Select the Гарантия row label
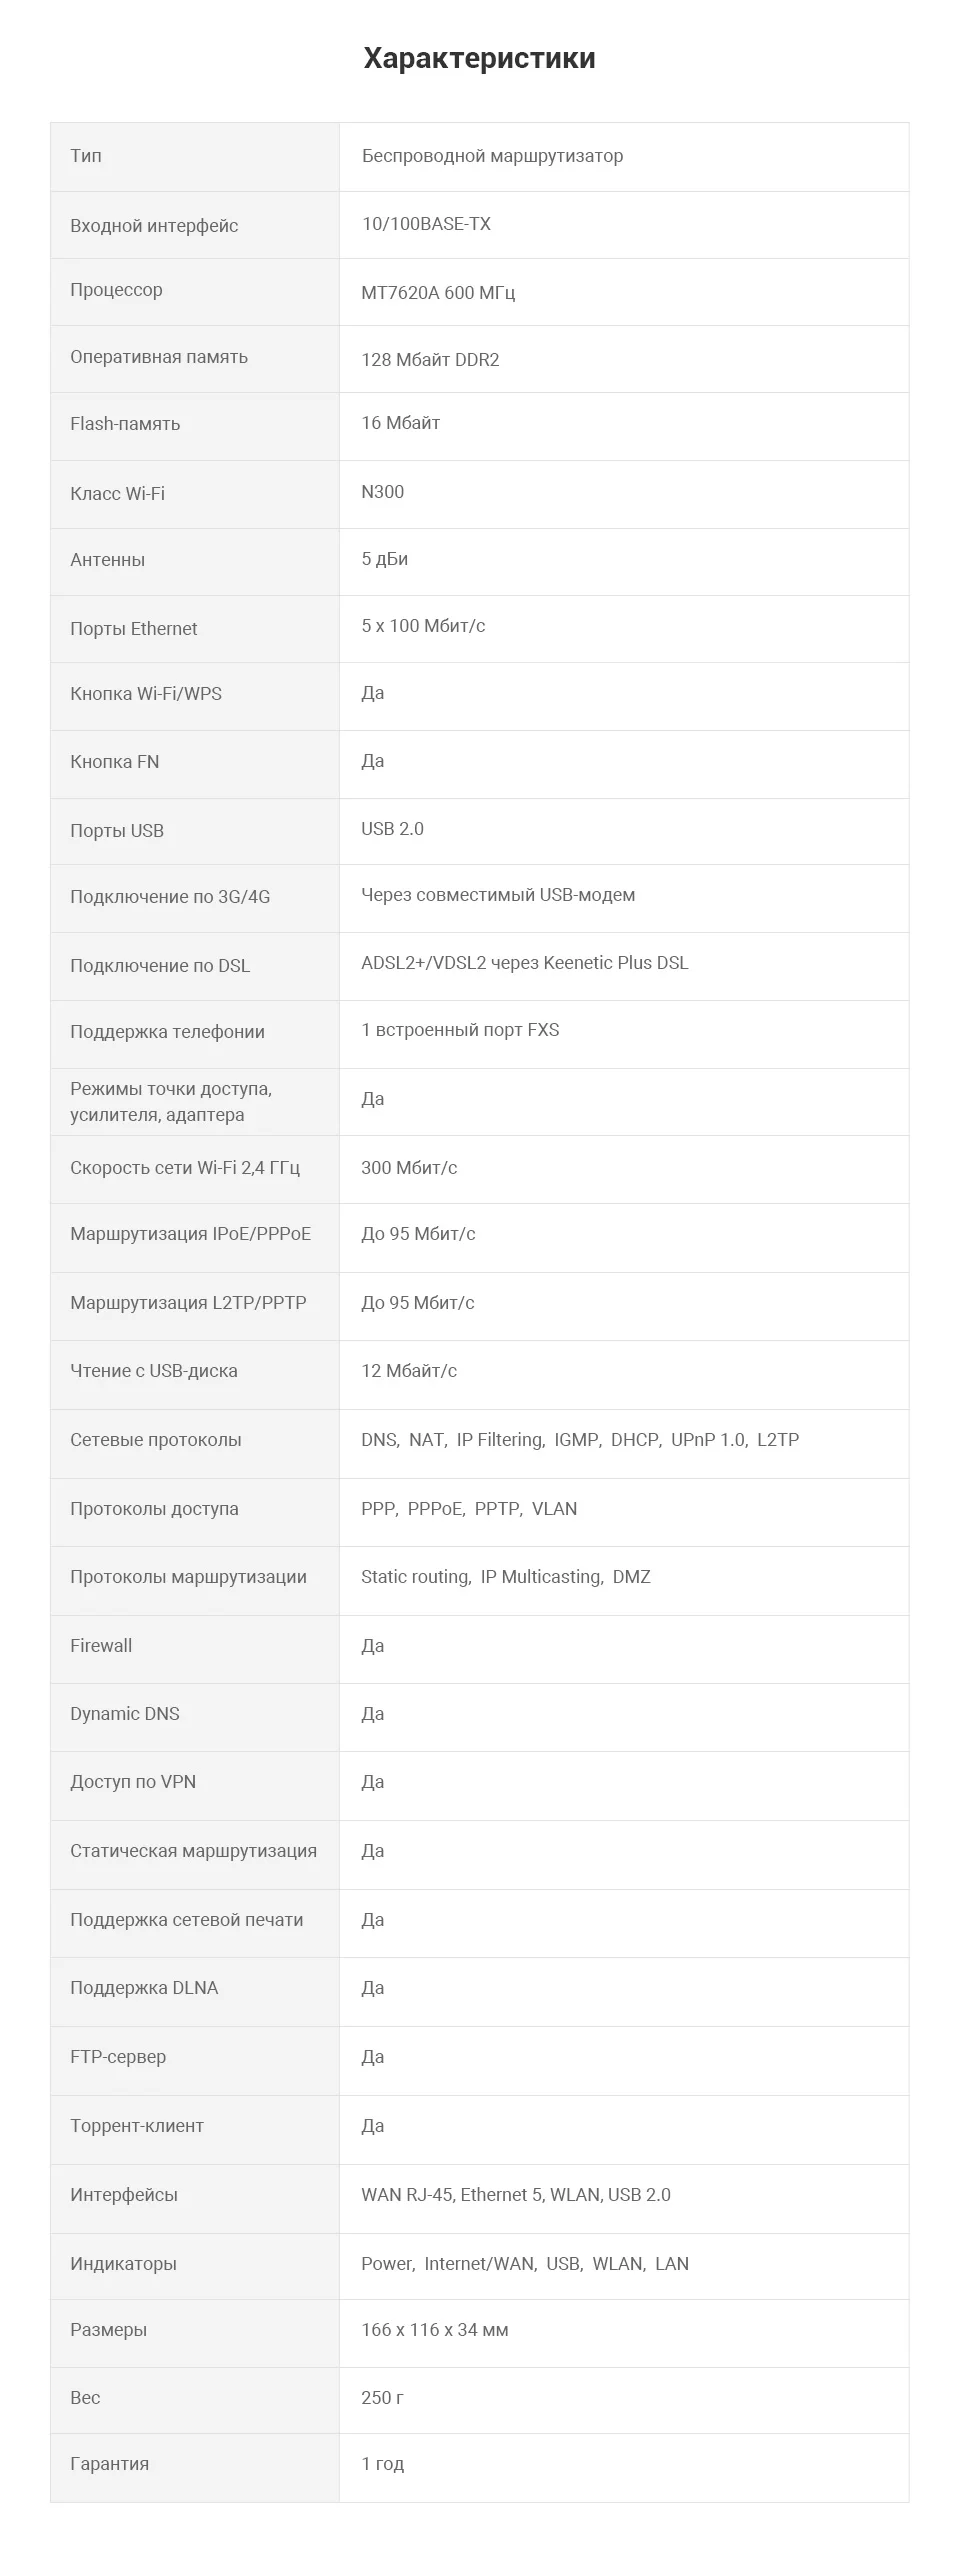 [109, 2464]
